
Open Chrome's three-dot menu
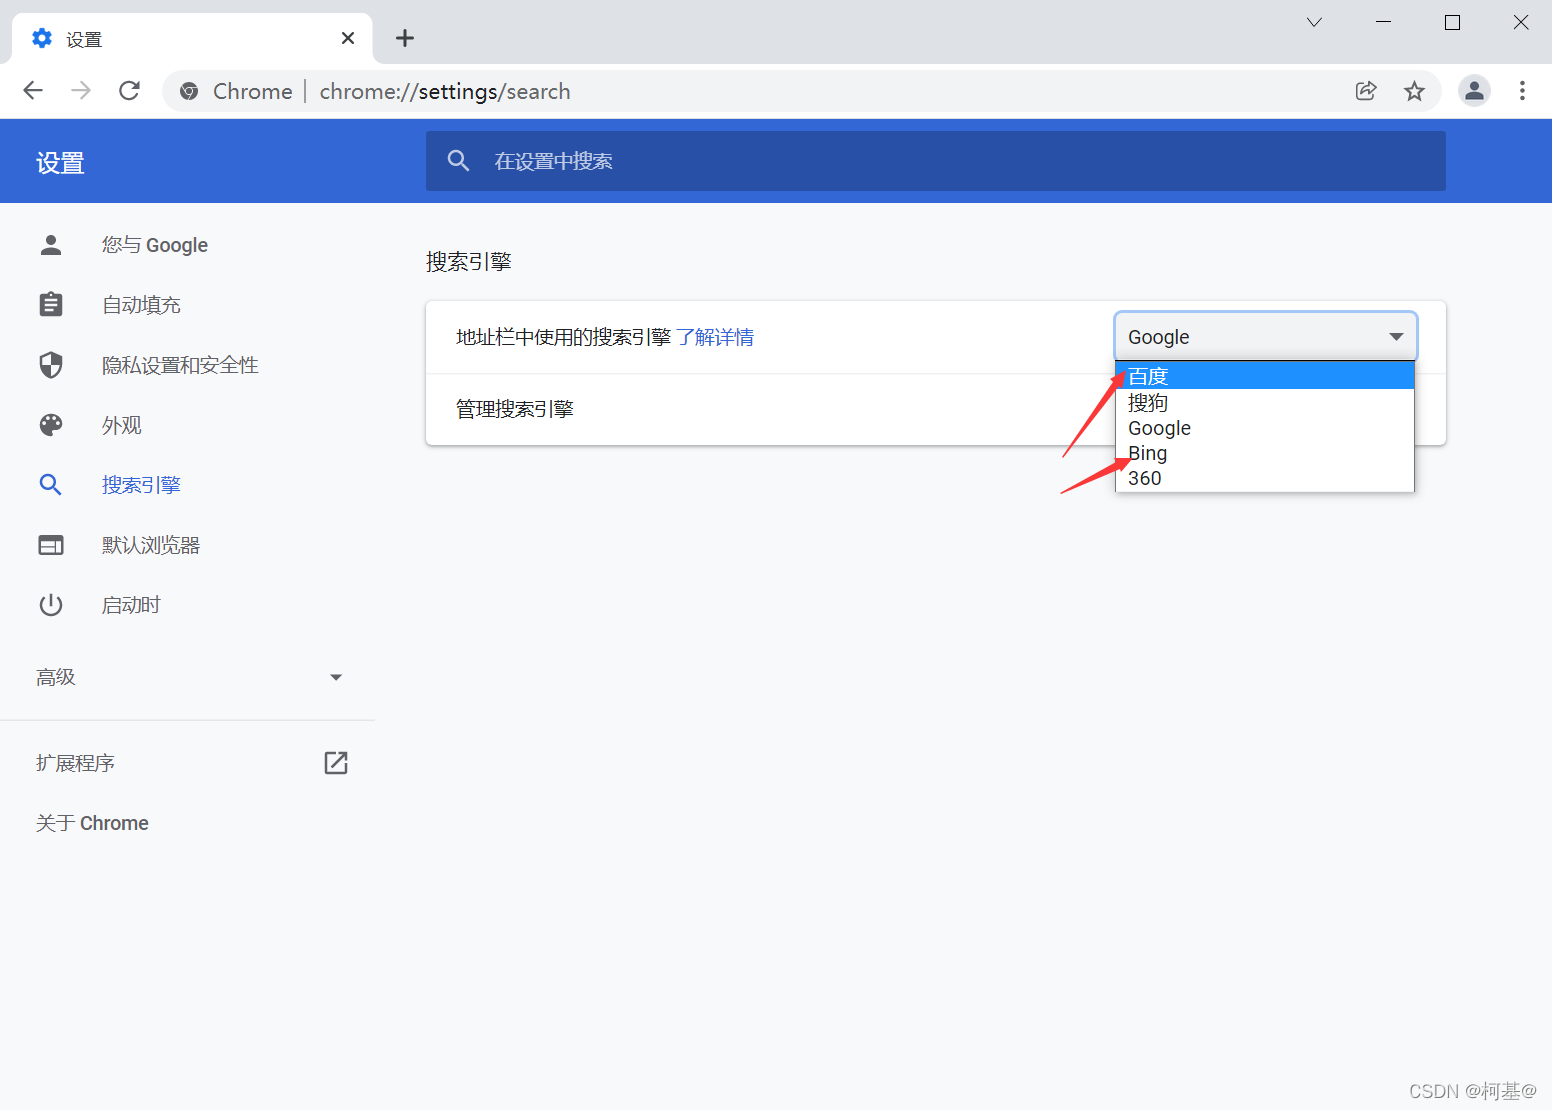point(1522,91)
